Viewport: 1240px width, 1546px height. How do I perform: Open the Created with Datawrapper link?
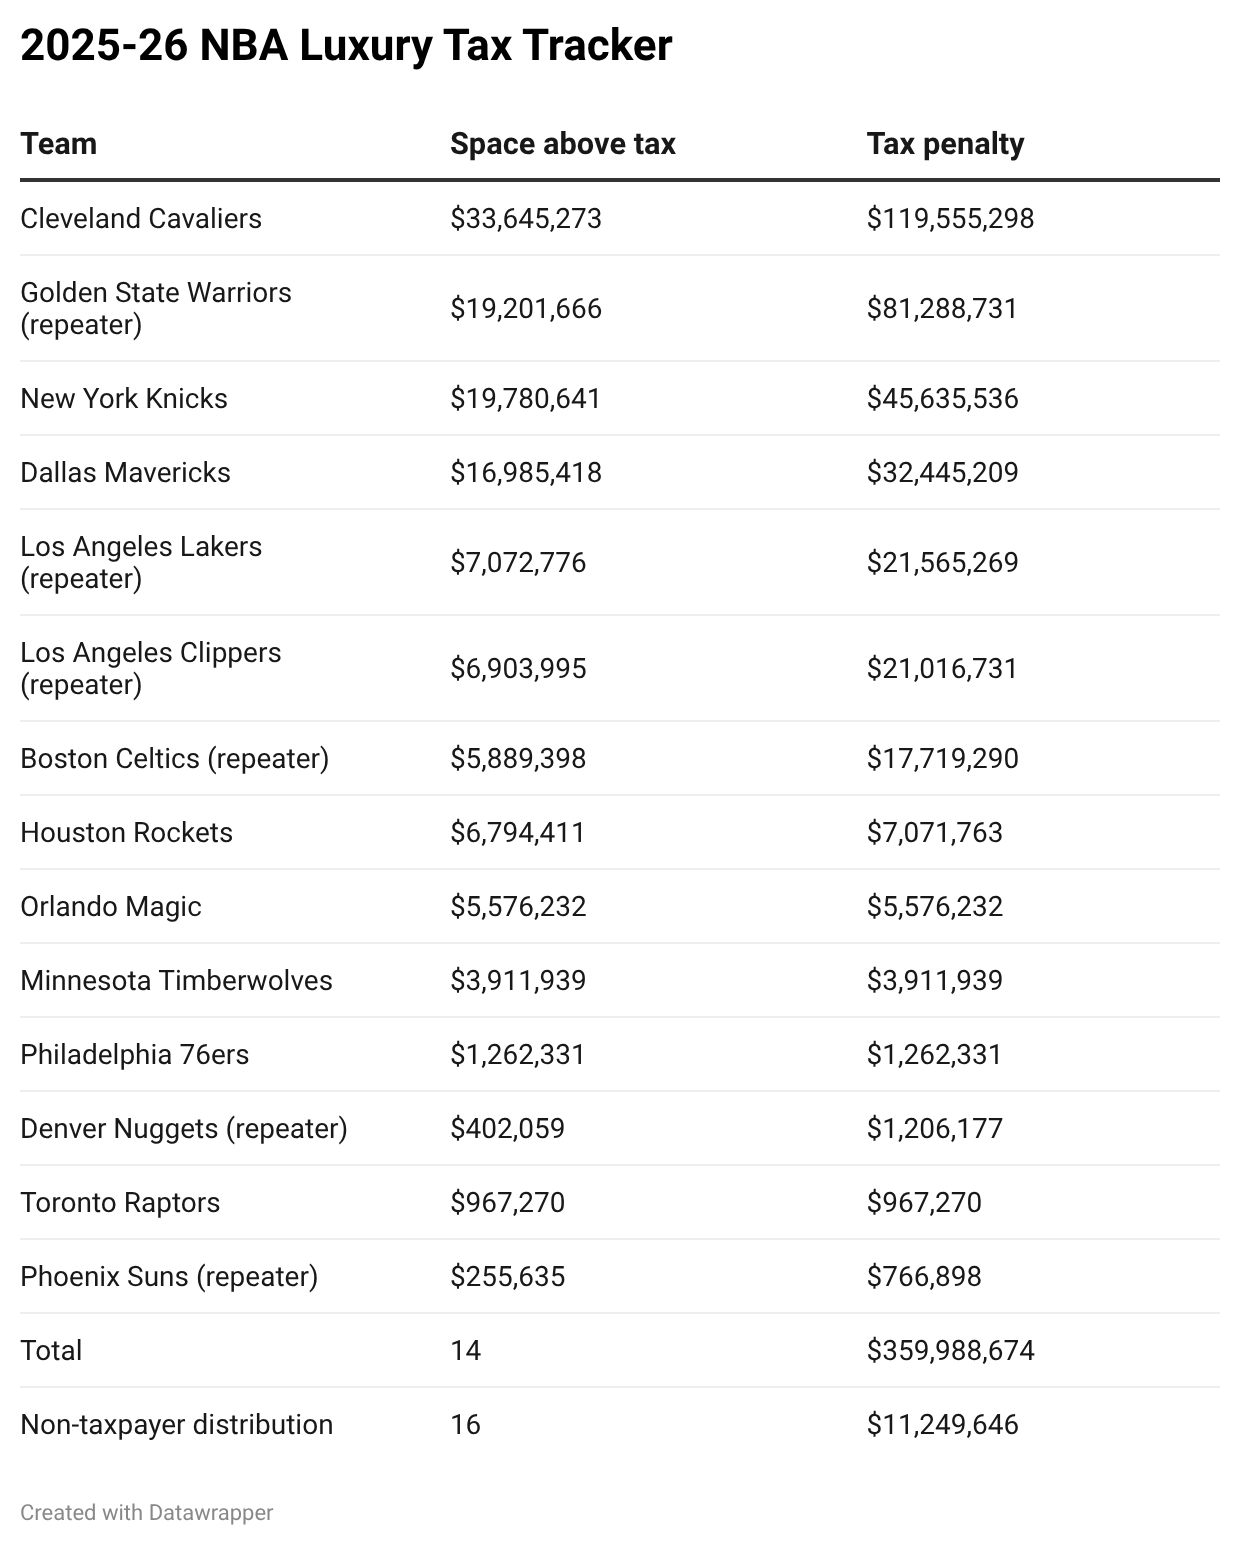click(146, 1512)
